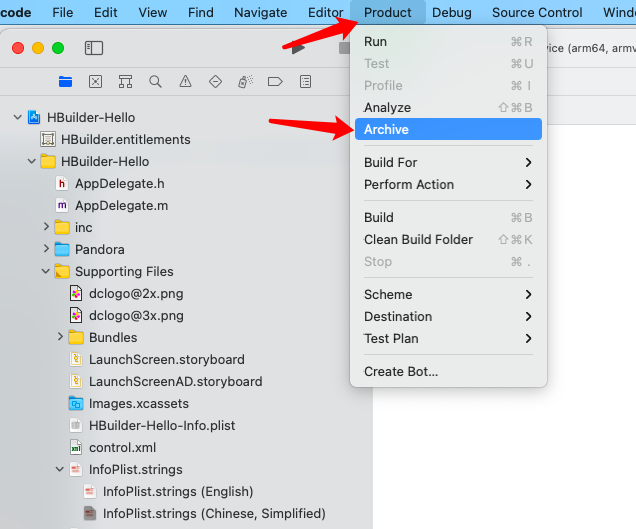Select InfoPlist.strings (Chinese, Simplified) file
Viewport: 636px width, 529px height.
coord(214,513)
